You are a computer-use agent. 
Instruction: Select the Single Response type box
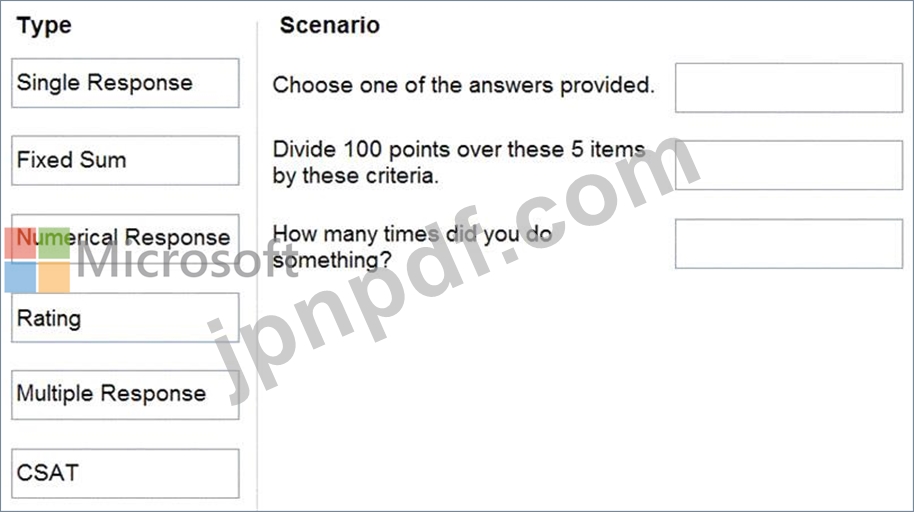[125, 83]
